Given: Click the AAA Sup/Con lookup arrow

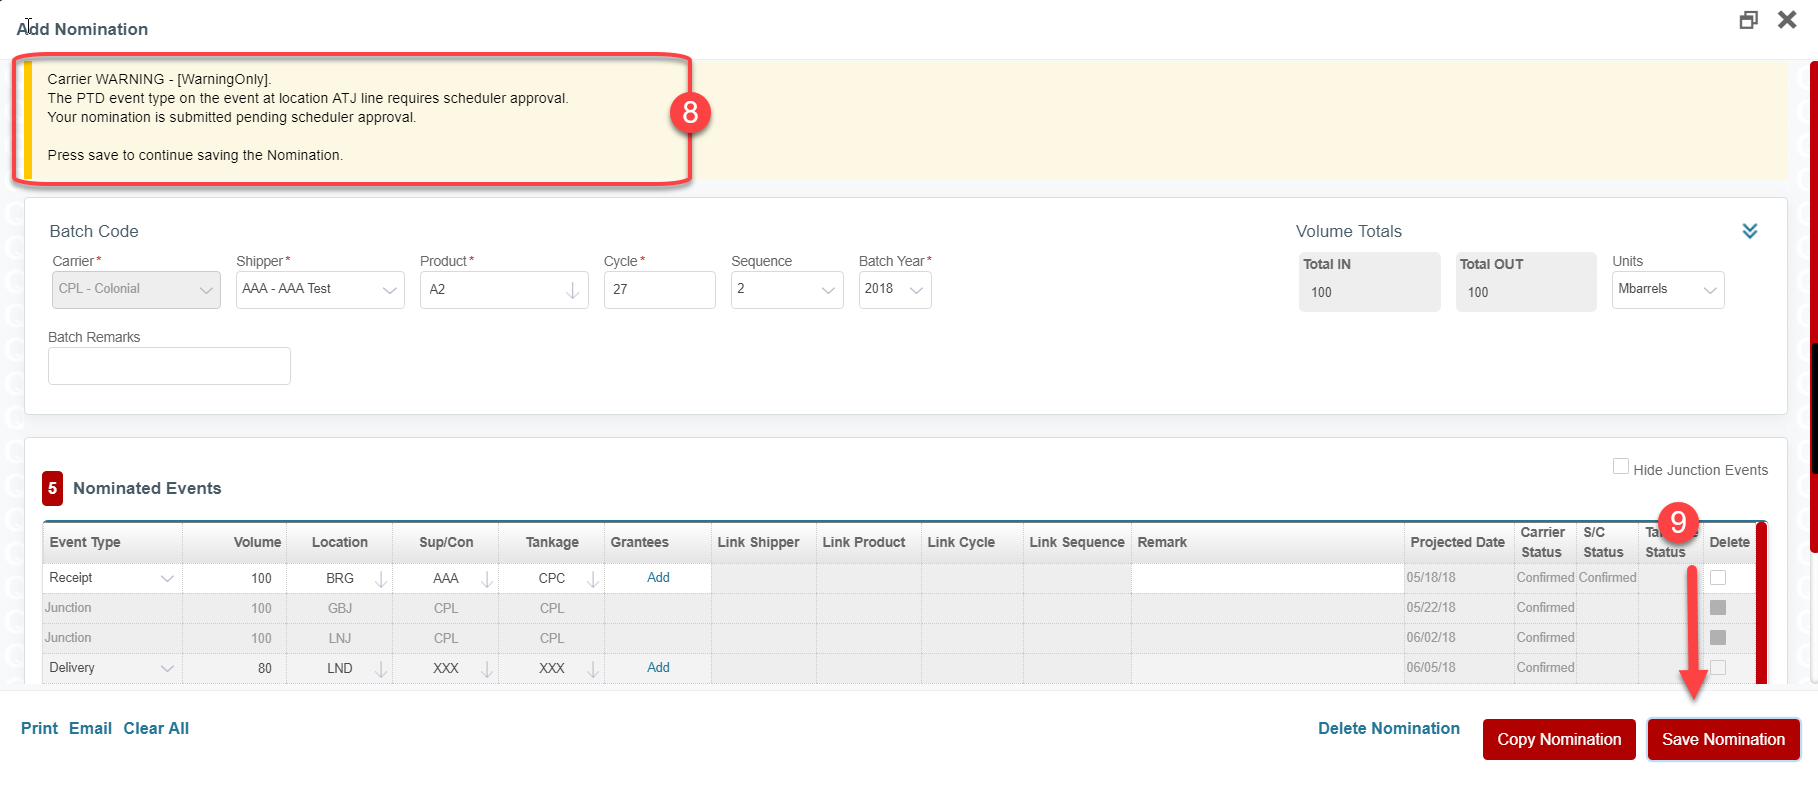Looking at the screenshot, I should (x=487, y=579).
